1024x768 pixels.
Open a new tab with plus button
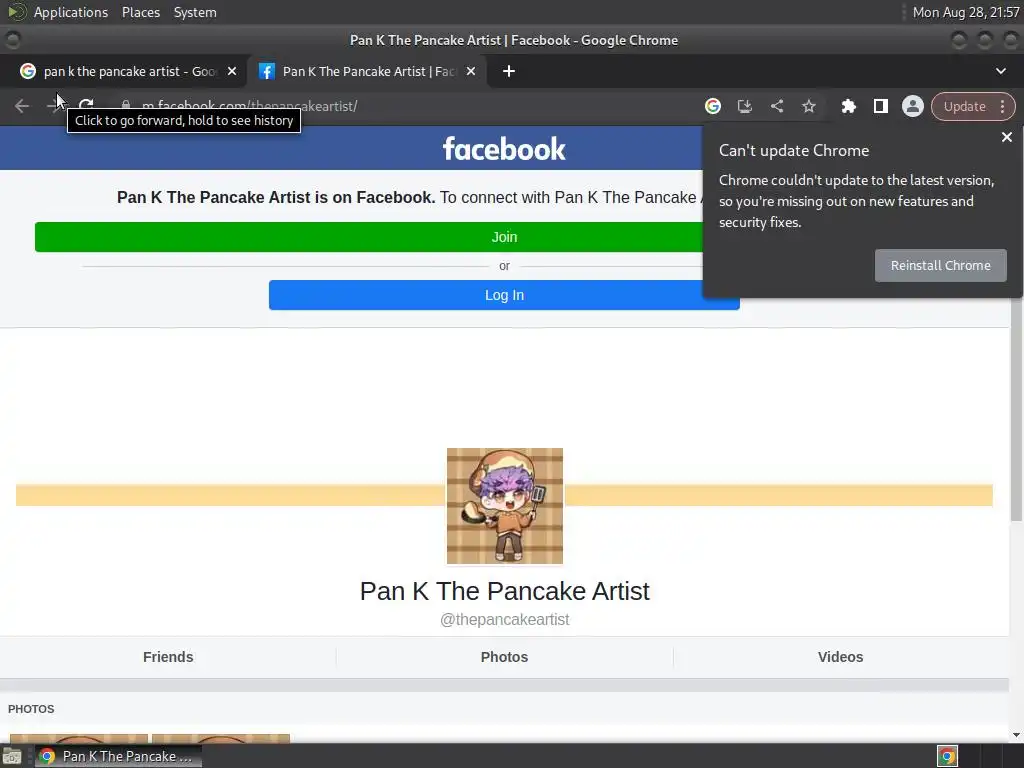click(x=509, y=71)
